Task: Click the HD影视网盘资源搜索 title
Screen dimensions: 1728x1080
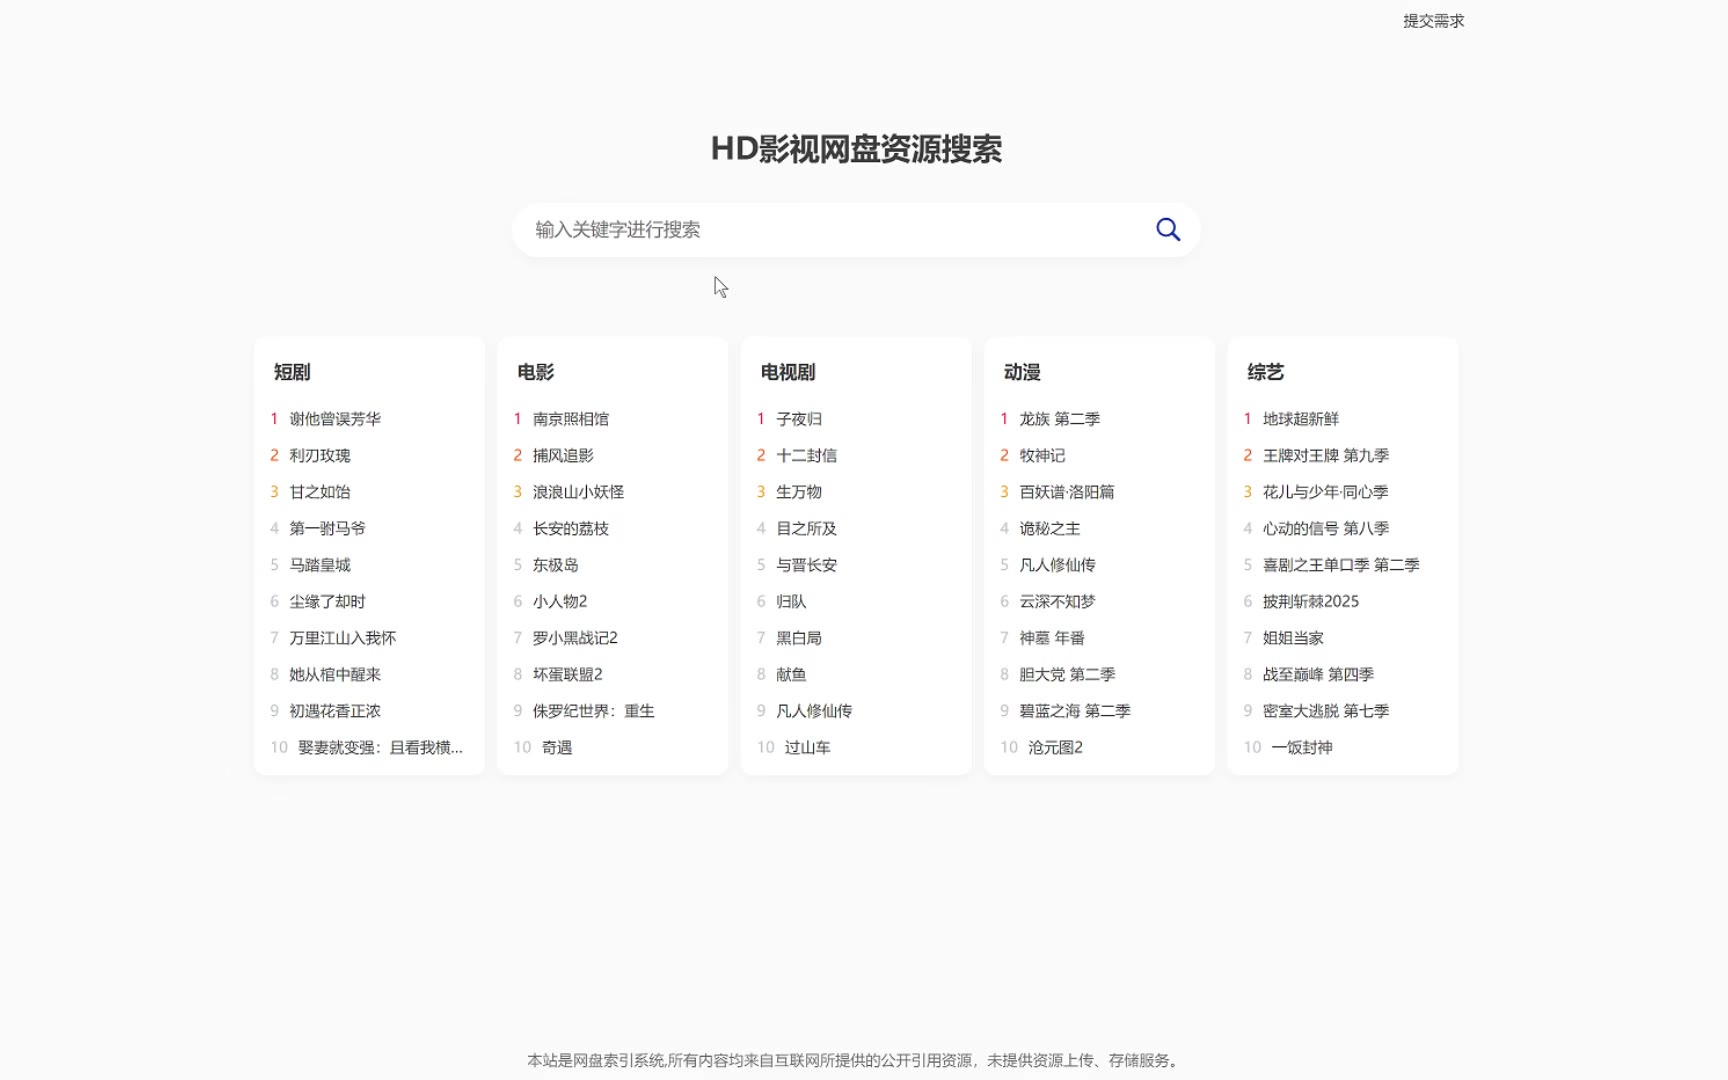Action: [856, 149]
